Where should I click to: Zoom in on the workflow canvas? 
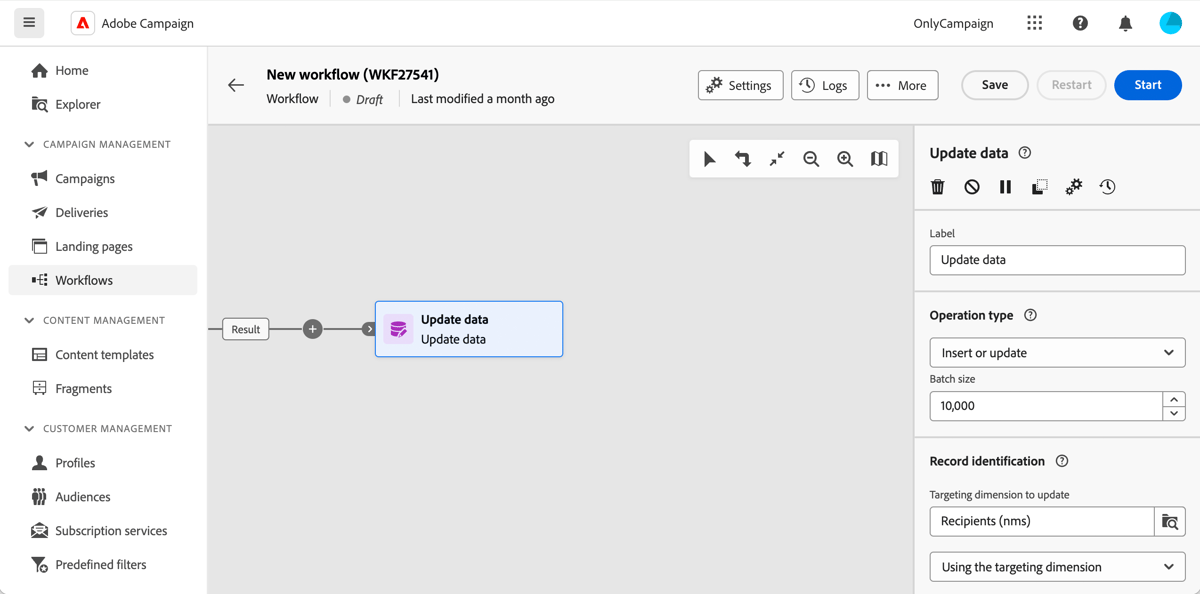point(845,158)
